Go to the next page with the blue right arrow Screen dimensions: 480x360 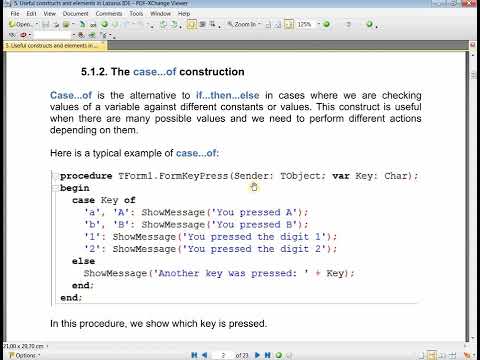(x=257, y=355)
